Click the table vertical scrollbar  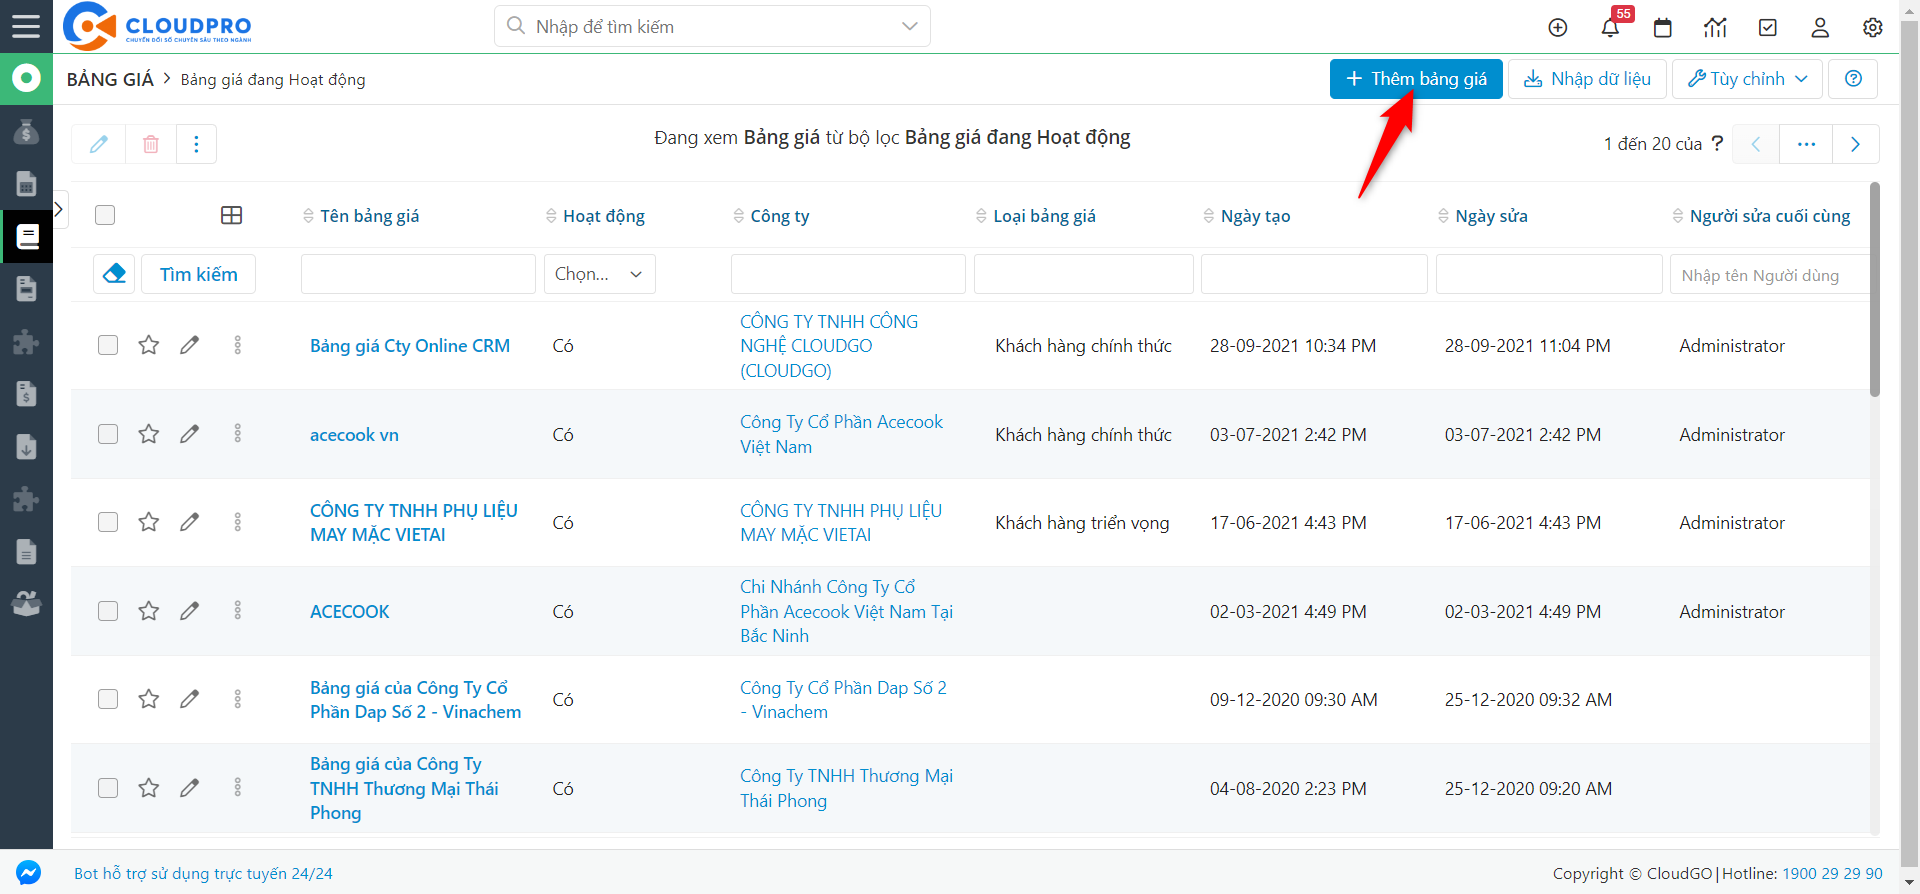(1875, 290)
